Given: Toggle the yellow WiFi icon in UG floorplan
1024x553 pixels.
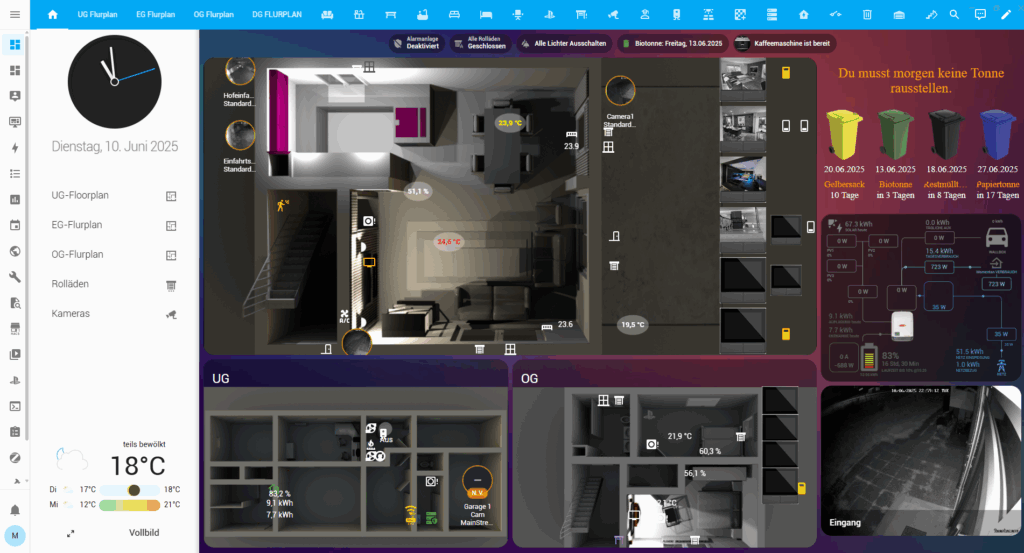Looking at the screenshot, I should (411, 514).
